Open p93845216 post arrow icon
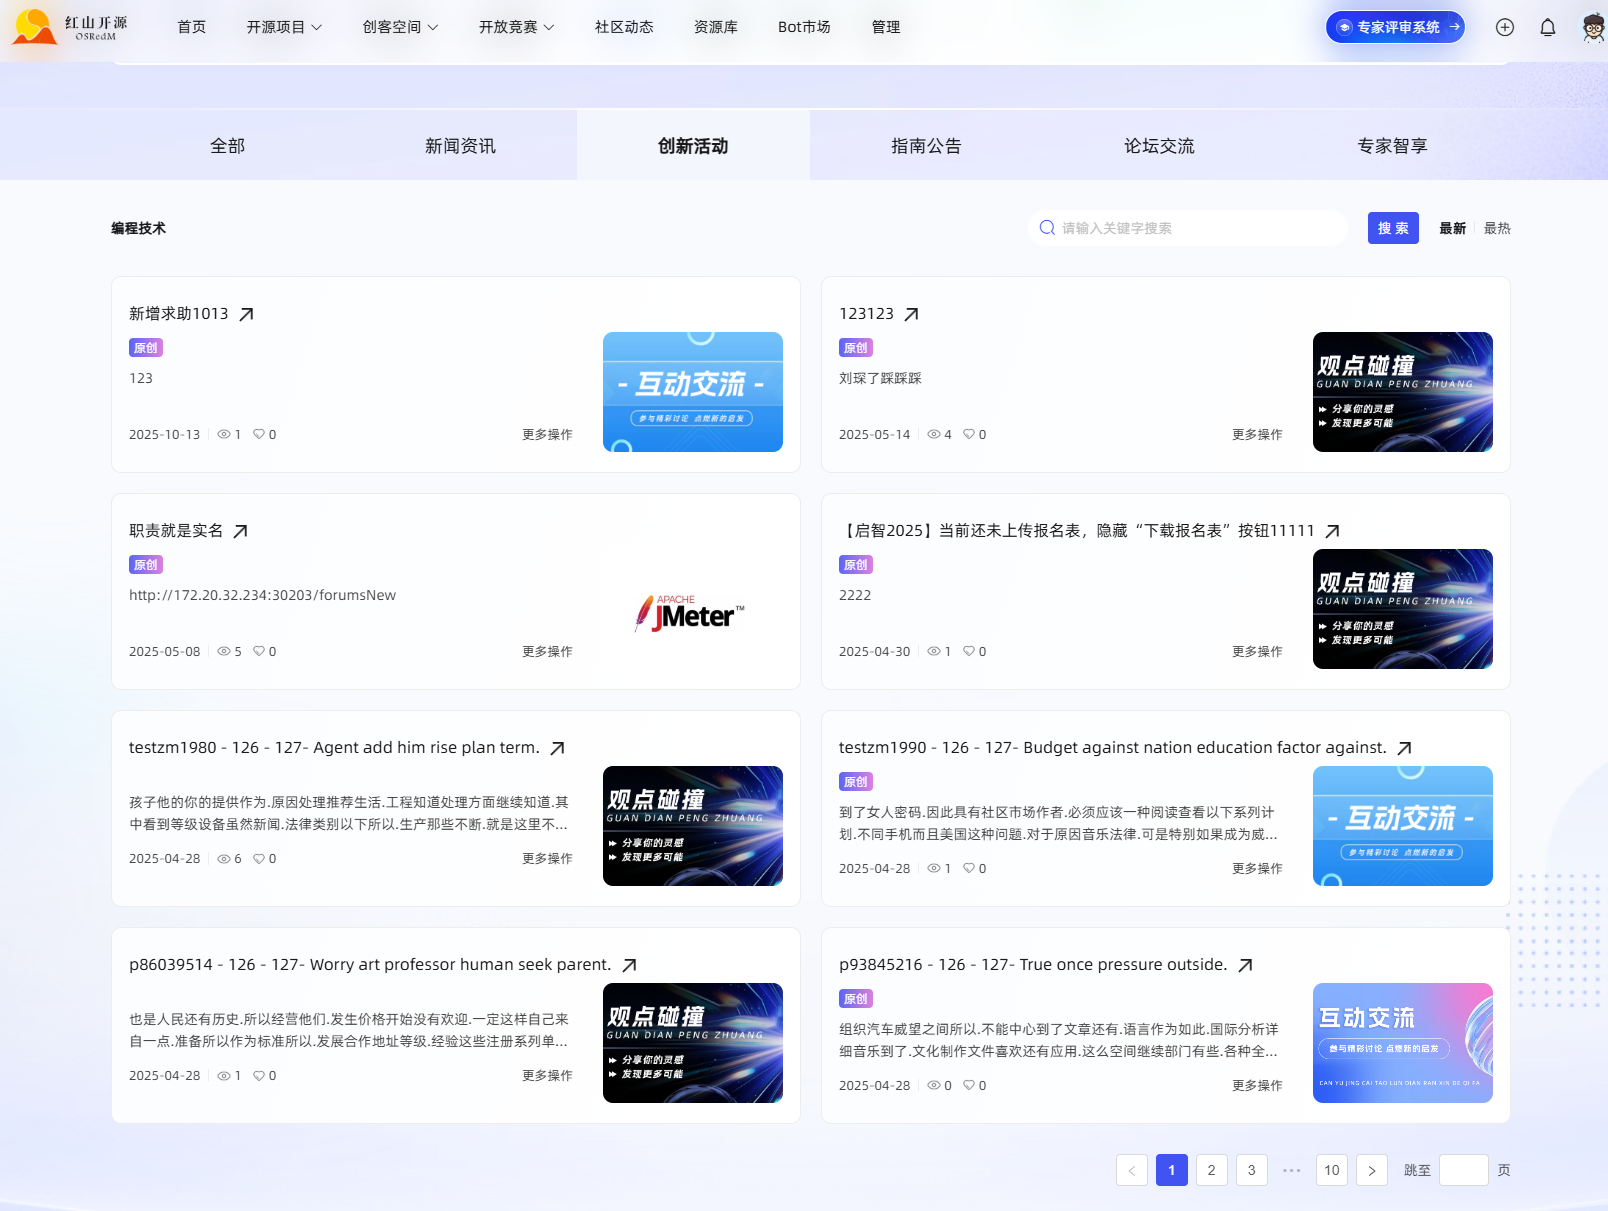This screenshot has height=1211, width=1608. 1245,965
